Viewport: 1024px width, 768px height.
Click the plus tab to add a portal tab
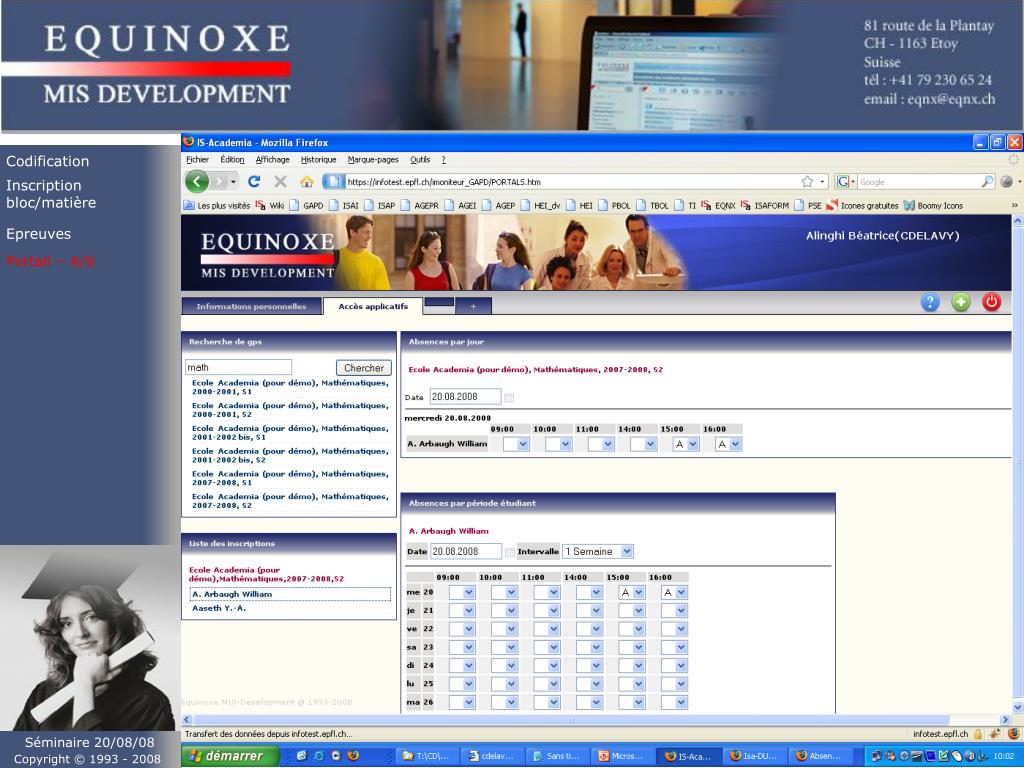[x=473, y=306]
